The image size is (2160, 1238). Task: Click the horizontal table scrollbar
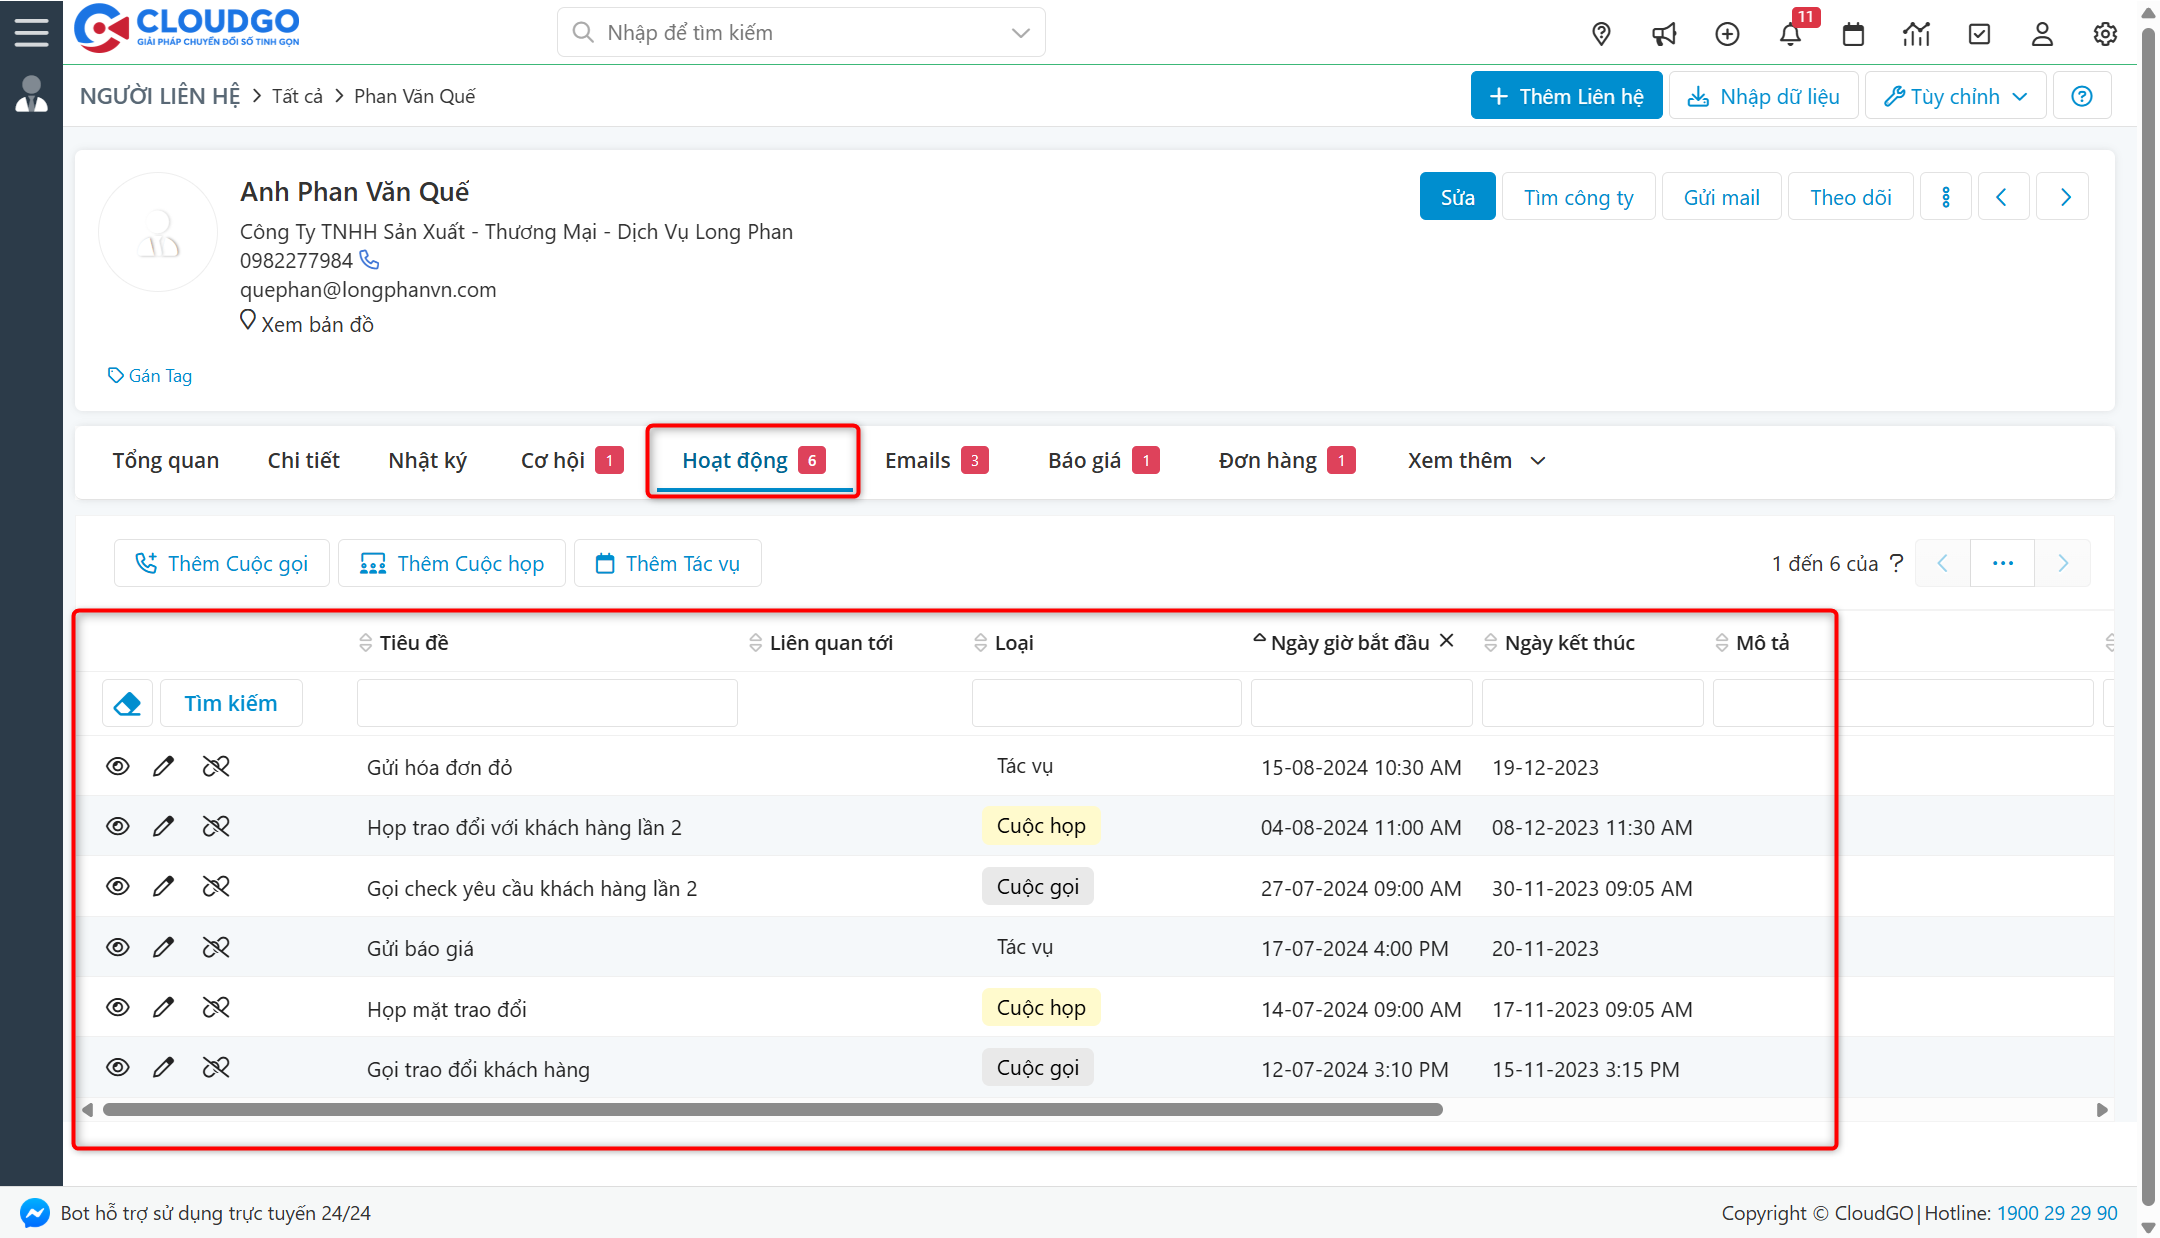pyautogui.click(x=772, y=1110)
